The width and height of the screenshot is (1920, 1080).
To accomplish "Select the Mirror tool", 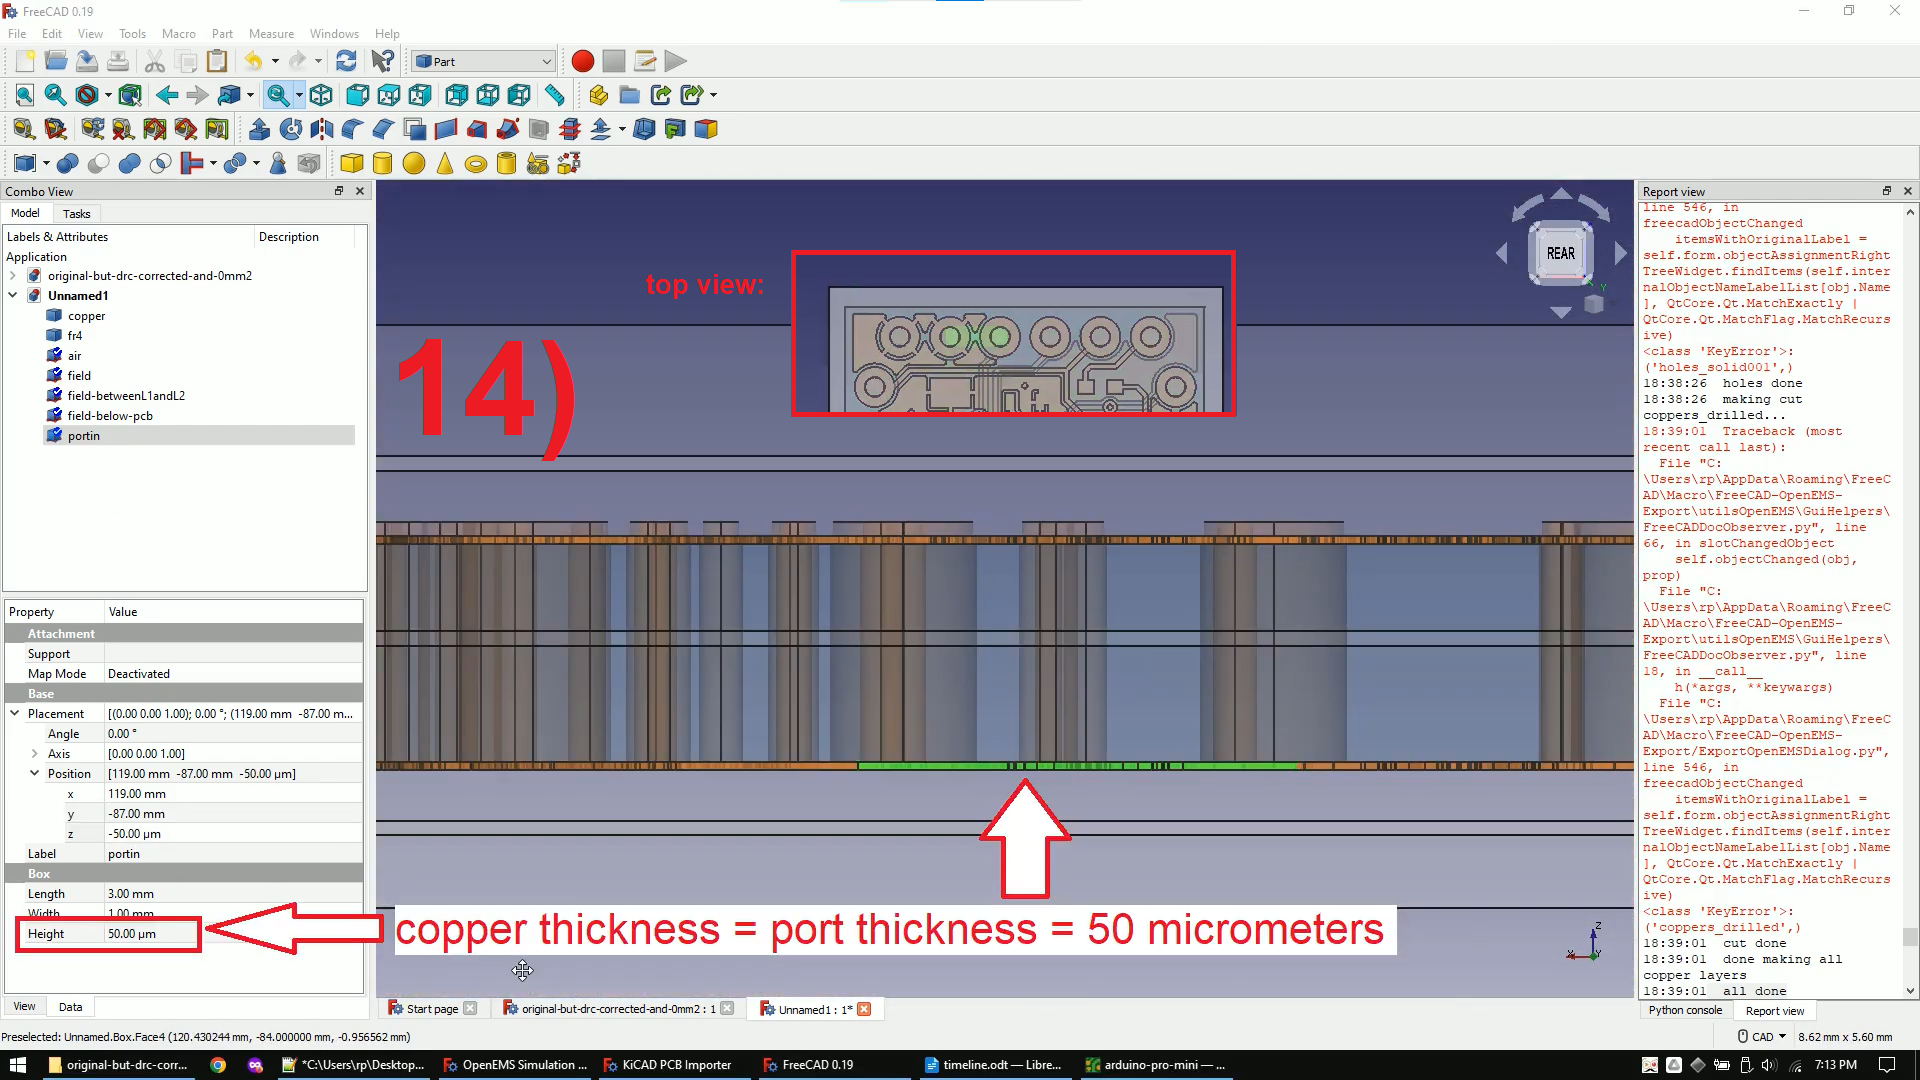I will click(321, 129).
